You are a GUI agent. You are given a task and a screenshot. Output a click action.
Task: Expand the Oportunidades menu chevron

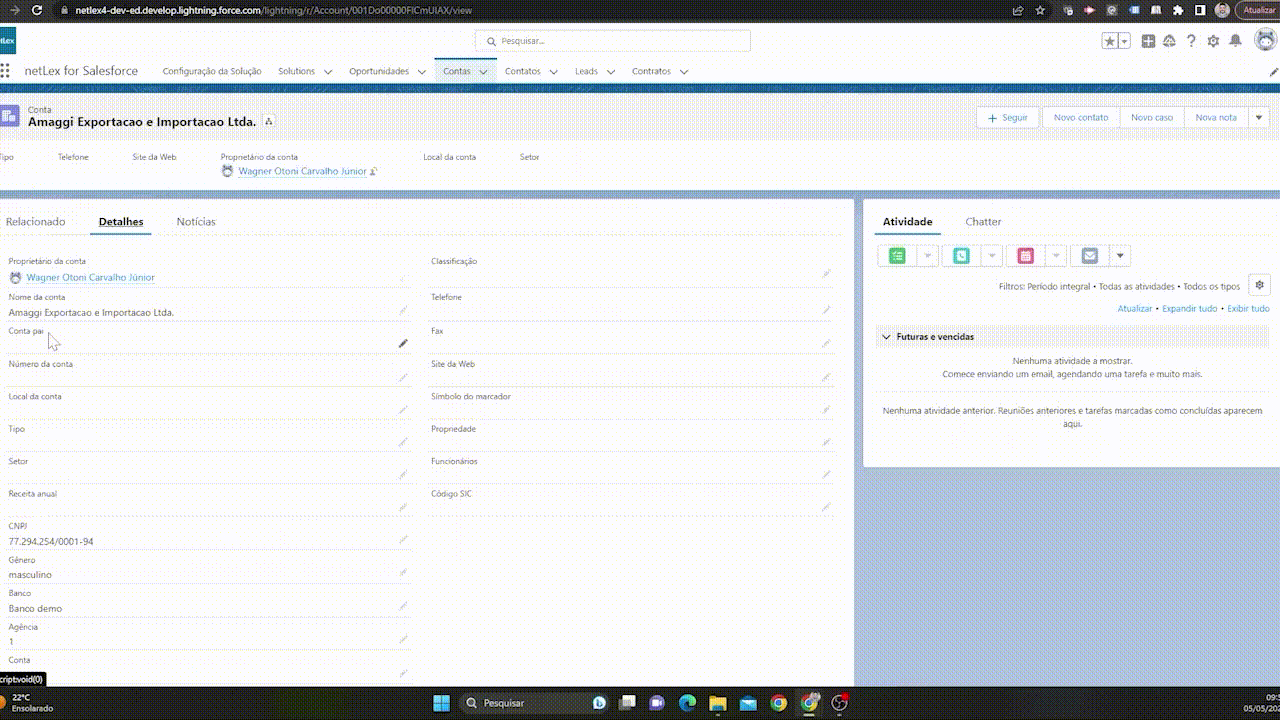[421, 72]
